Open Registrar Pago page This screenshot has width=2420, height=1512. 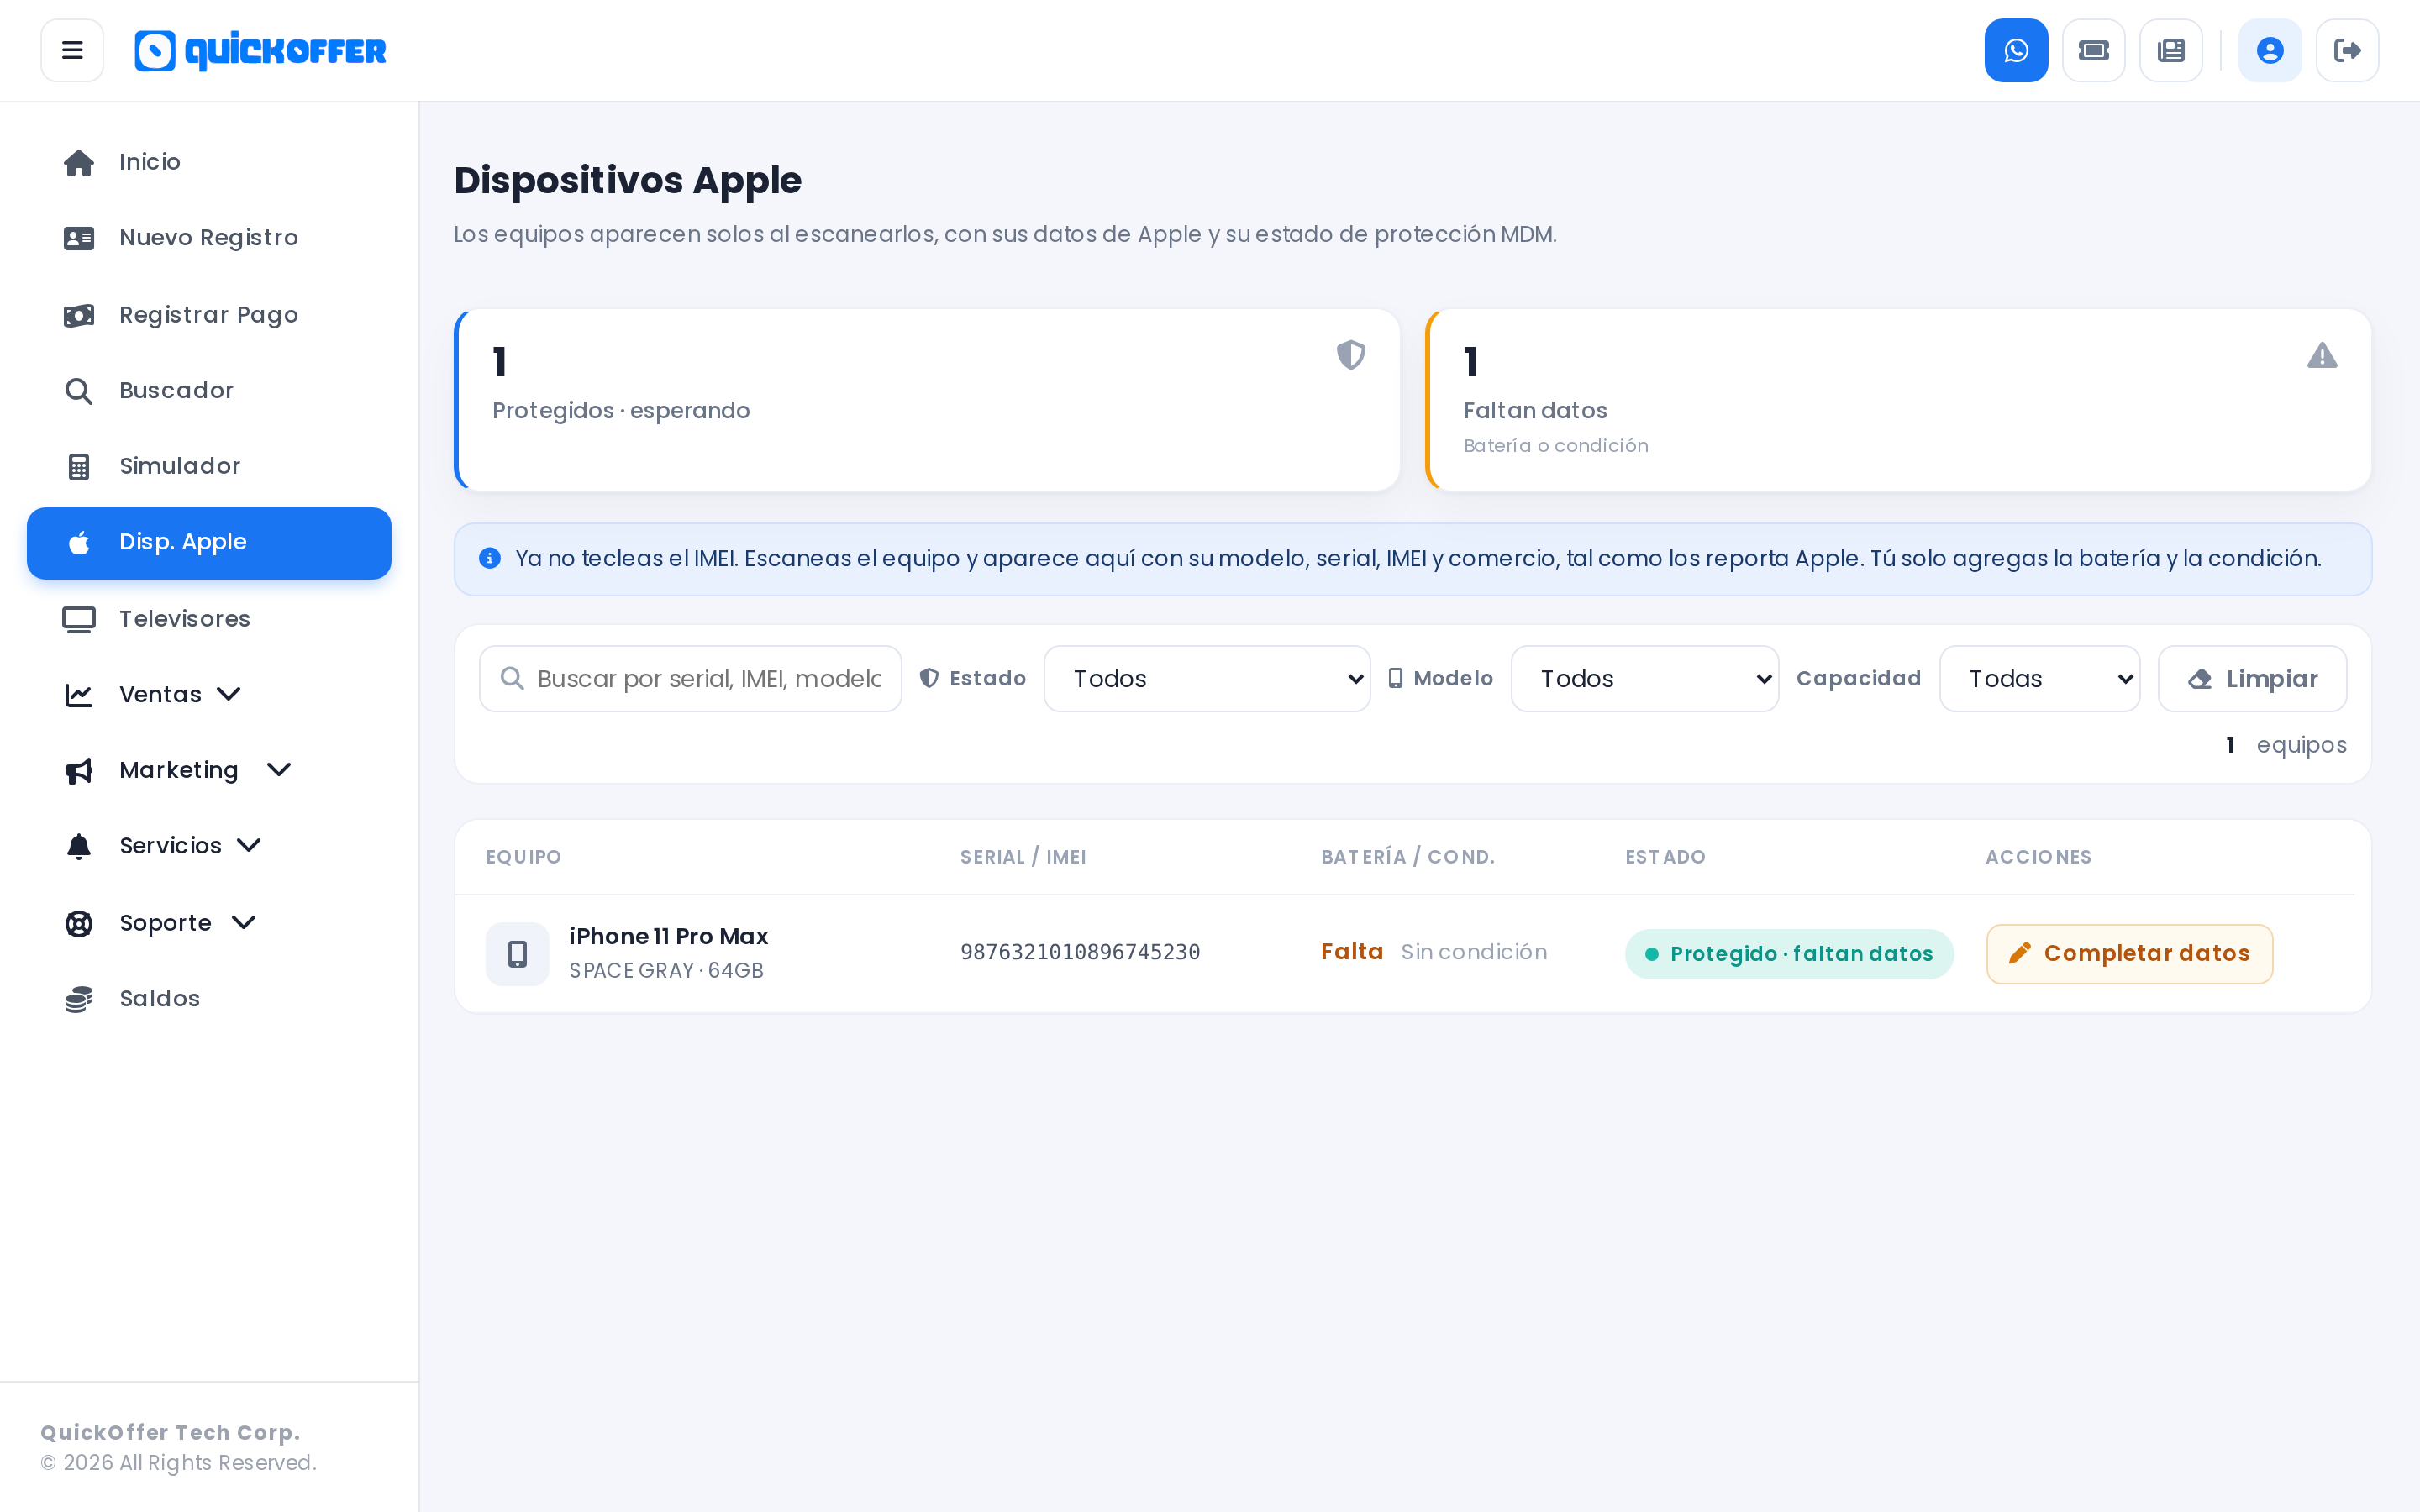[x=209, y=315]
